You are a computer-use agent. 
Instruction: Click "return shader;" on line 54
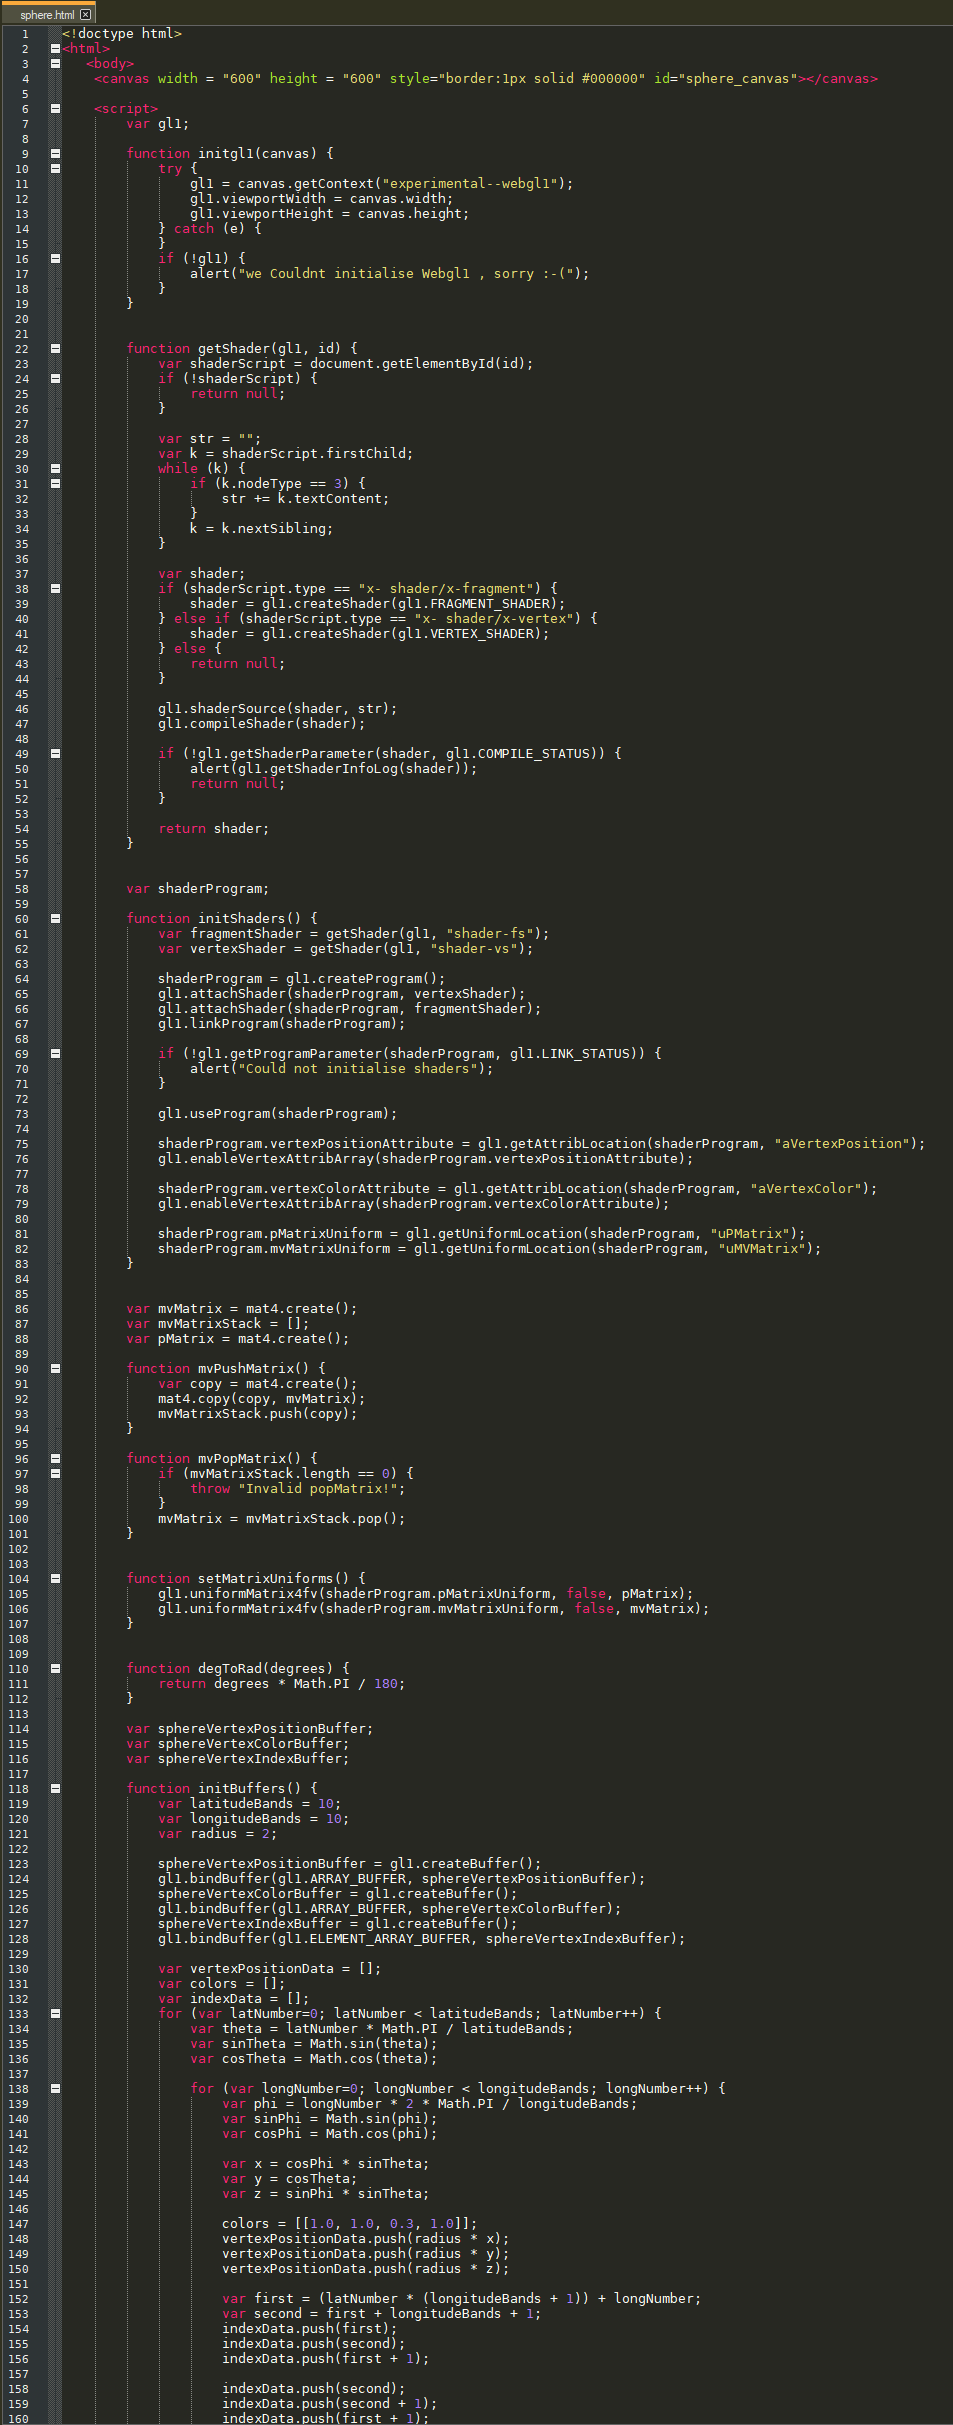(213, 828)
